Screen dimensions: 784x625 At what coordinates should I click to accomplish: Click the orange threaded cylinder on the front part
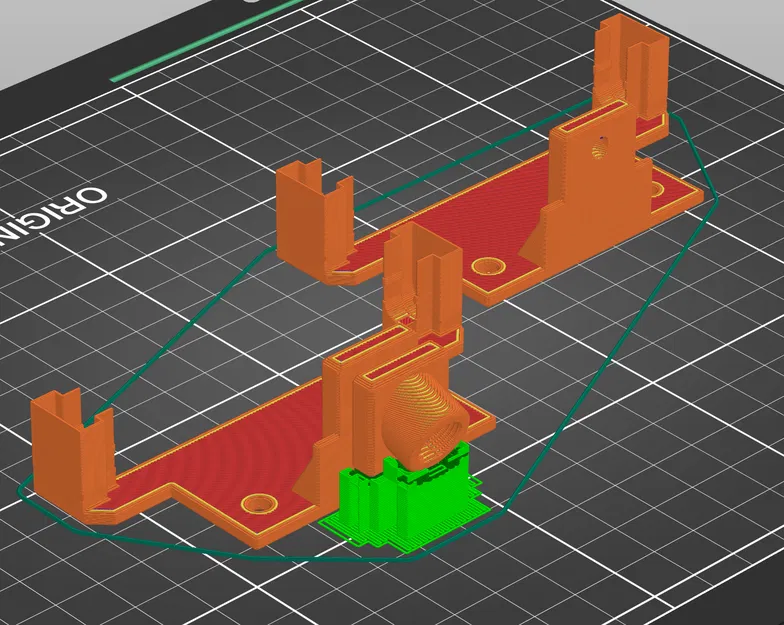[425, 420]
